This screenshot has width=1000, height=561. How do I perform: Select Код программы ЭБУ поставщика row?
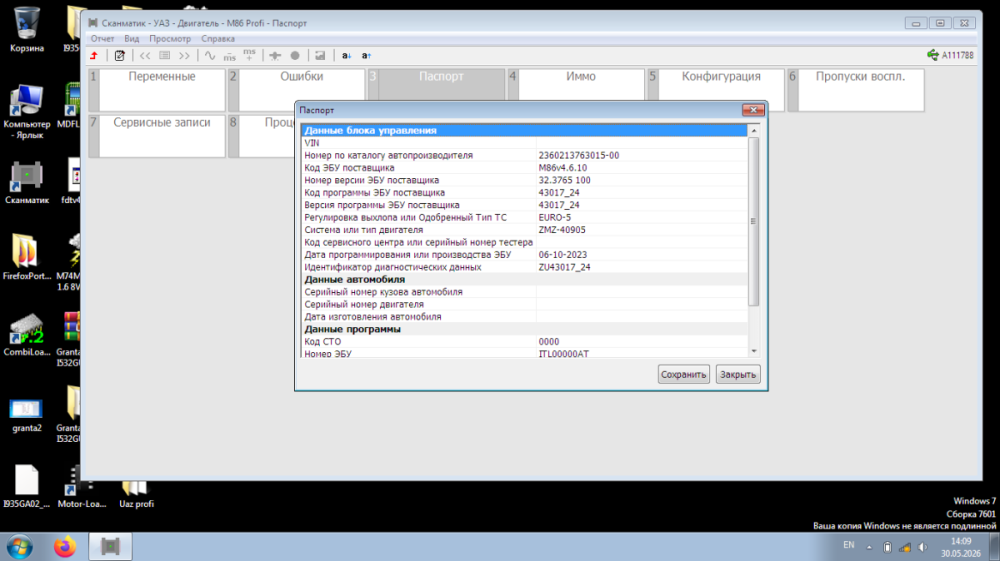pyautogui.click(x=524, y=193)
